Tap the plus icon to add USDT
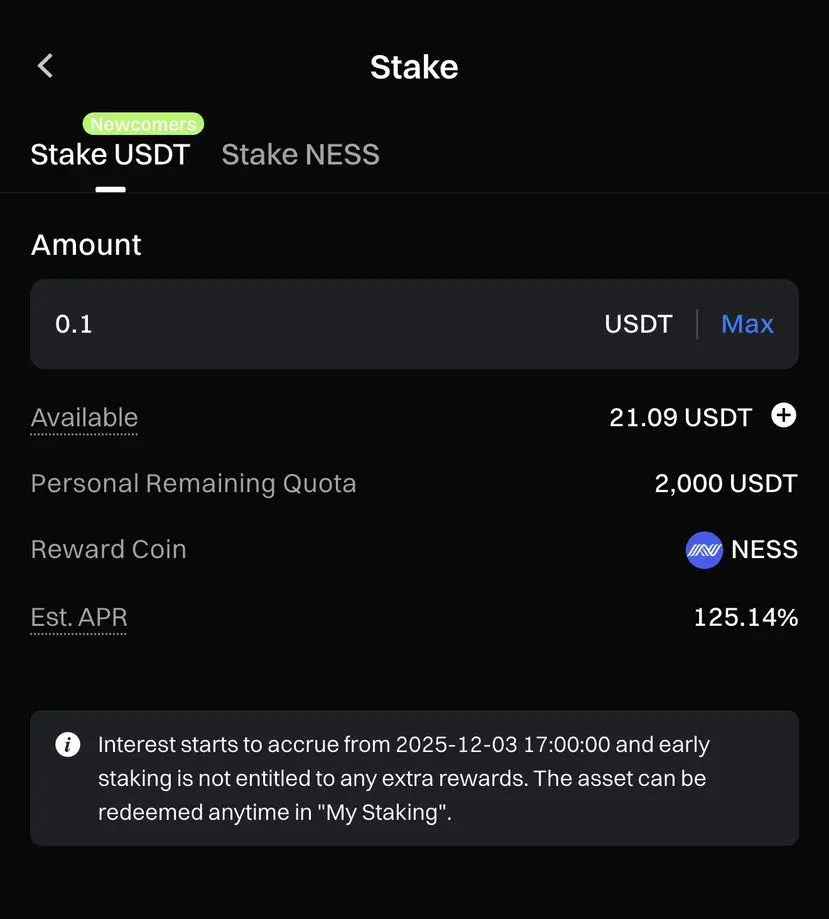This screenshot has width=829, height=919. tap(783, 416)
